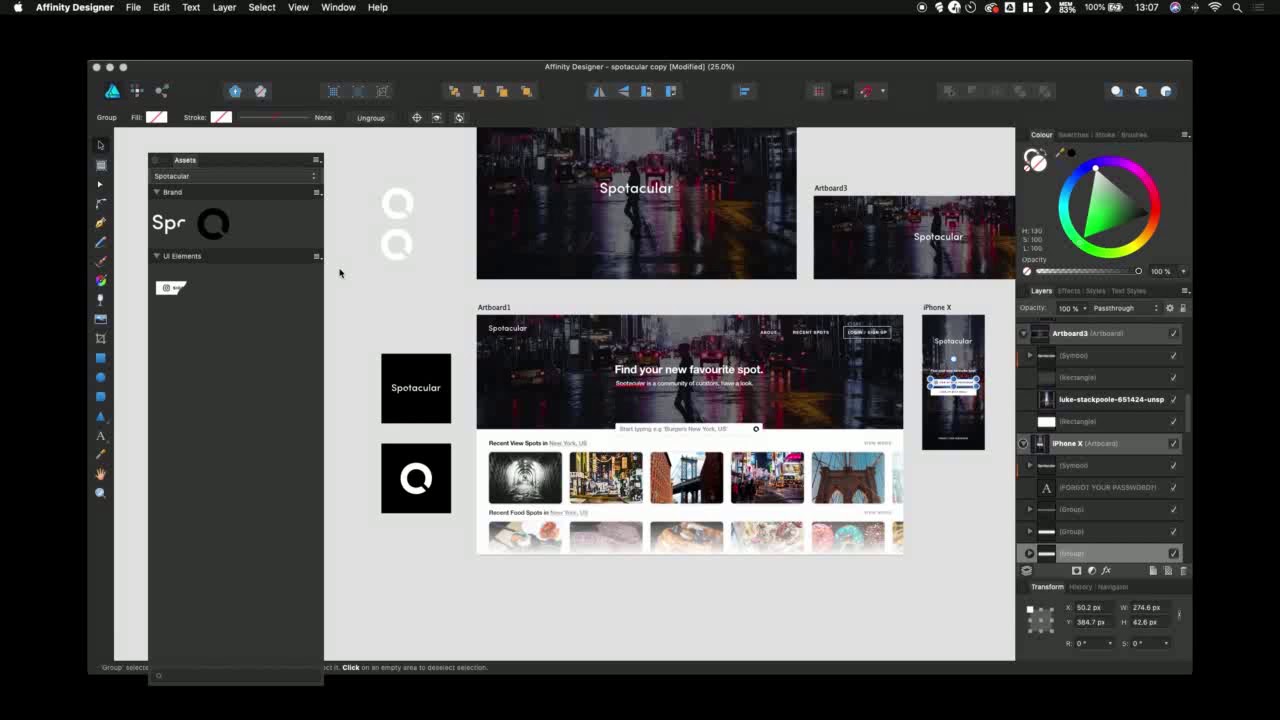Open the Assets panel options menu
Screen dimensions: 1280x720
316,160
